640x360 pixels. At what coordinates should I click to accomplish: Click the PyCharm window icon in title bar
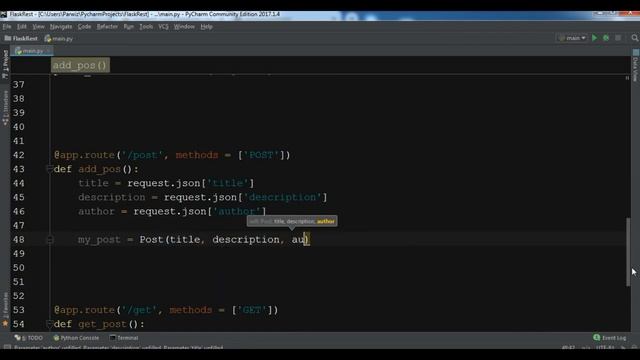point(4,14)
